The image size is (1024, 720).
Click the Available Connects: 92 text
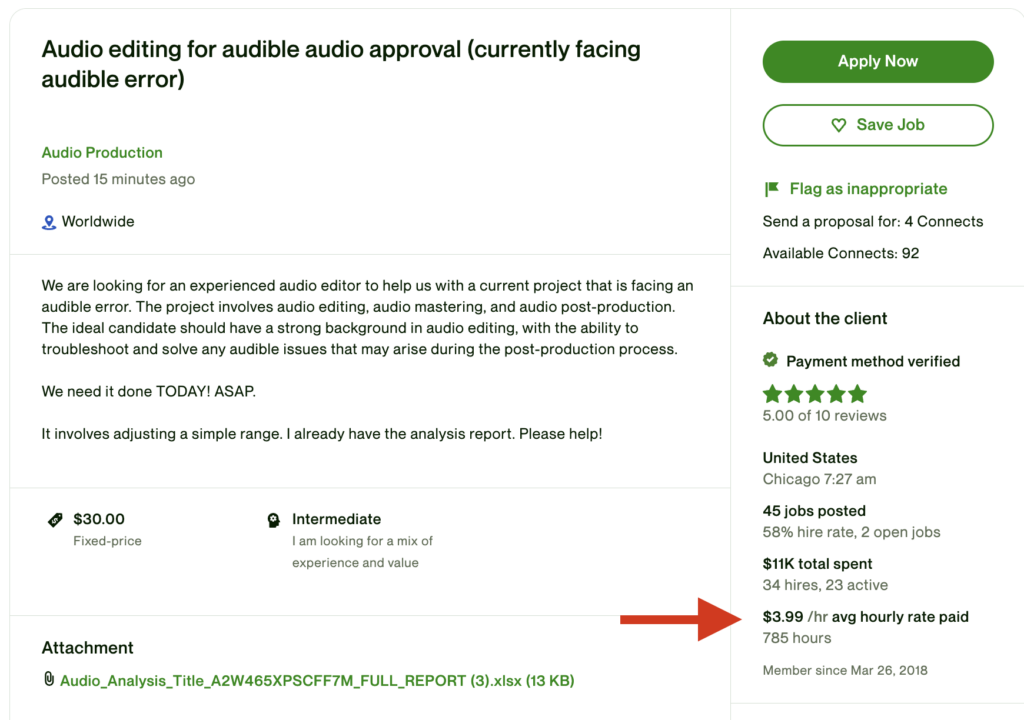coord(840,253)
